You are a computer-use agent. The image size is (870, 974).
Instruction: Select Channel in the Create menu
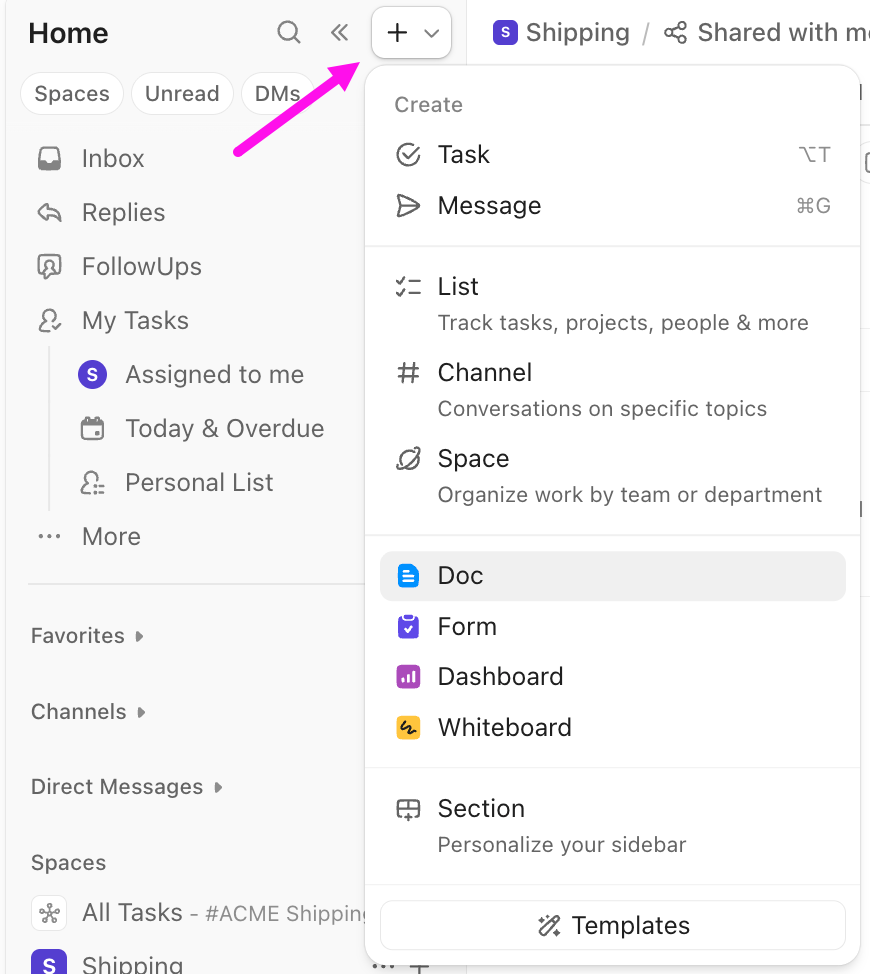[x=484, y=372]
